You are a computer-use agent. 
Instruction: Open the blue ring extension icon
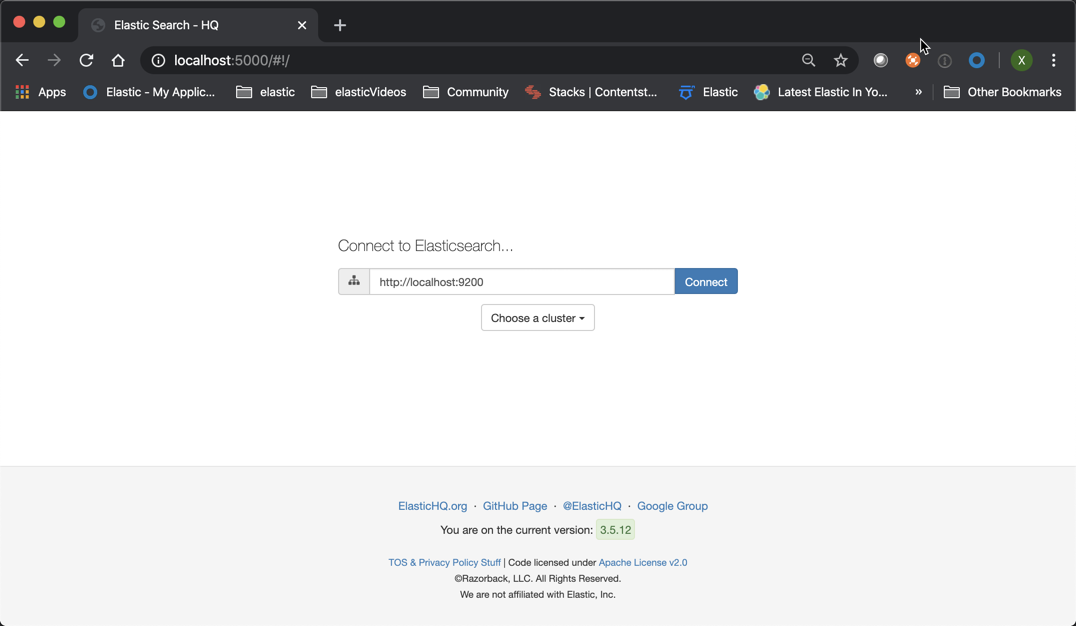976,60
